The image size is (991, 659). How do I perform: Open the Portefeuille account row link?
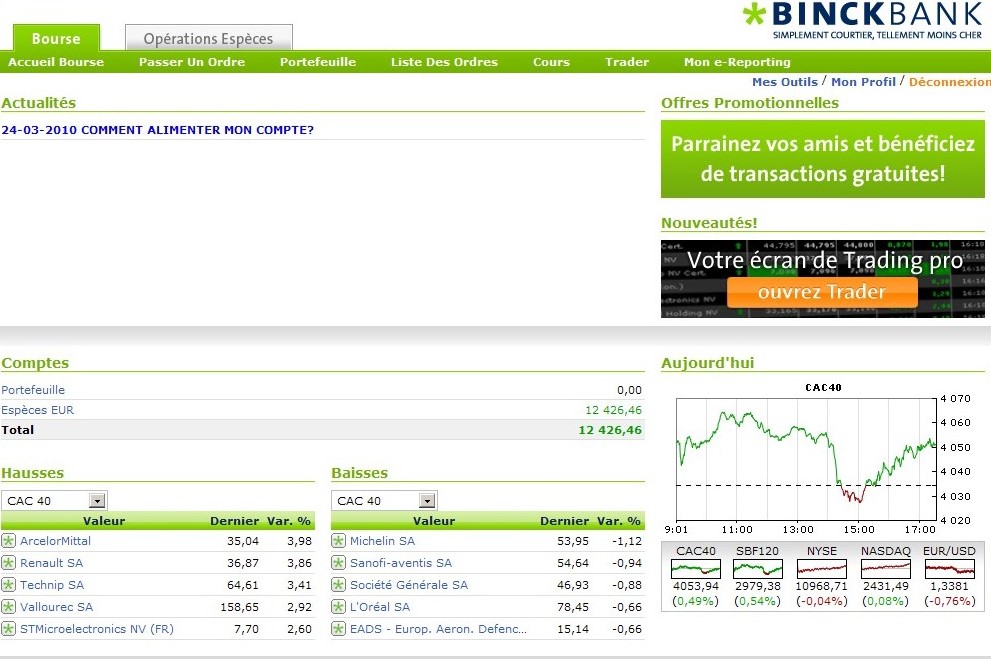click(33, 390)
